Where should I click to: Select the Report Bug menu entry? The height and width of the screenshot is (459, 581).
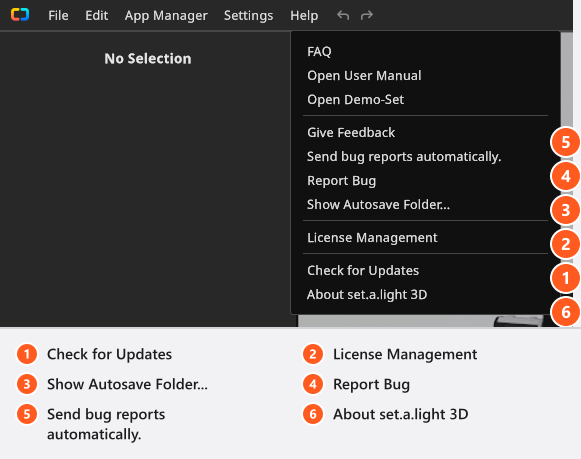click(425, 181)
